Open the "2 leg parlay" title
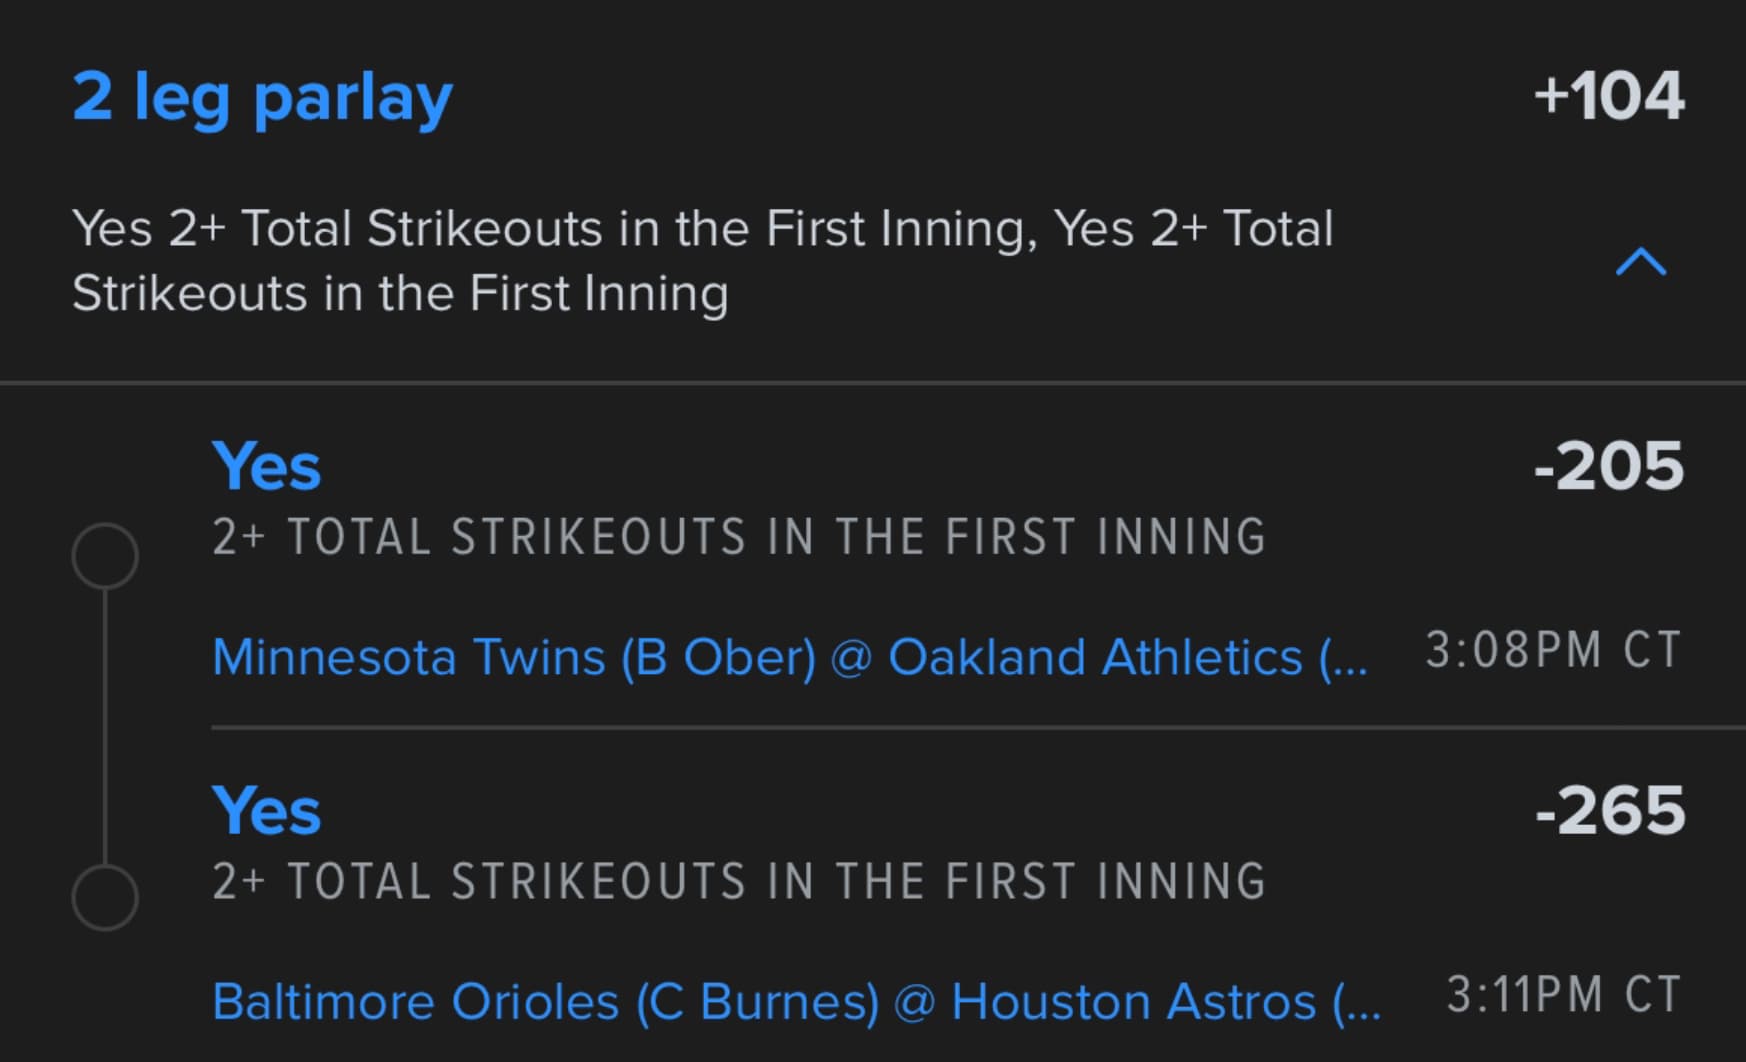Viewport: 1746px width, 1062px height. pos(262,98)
